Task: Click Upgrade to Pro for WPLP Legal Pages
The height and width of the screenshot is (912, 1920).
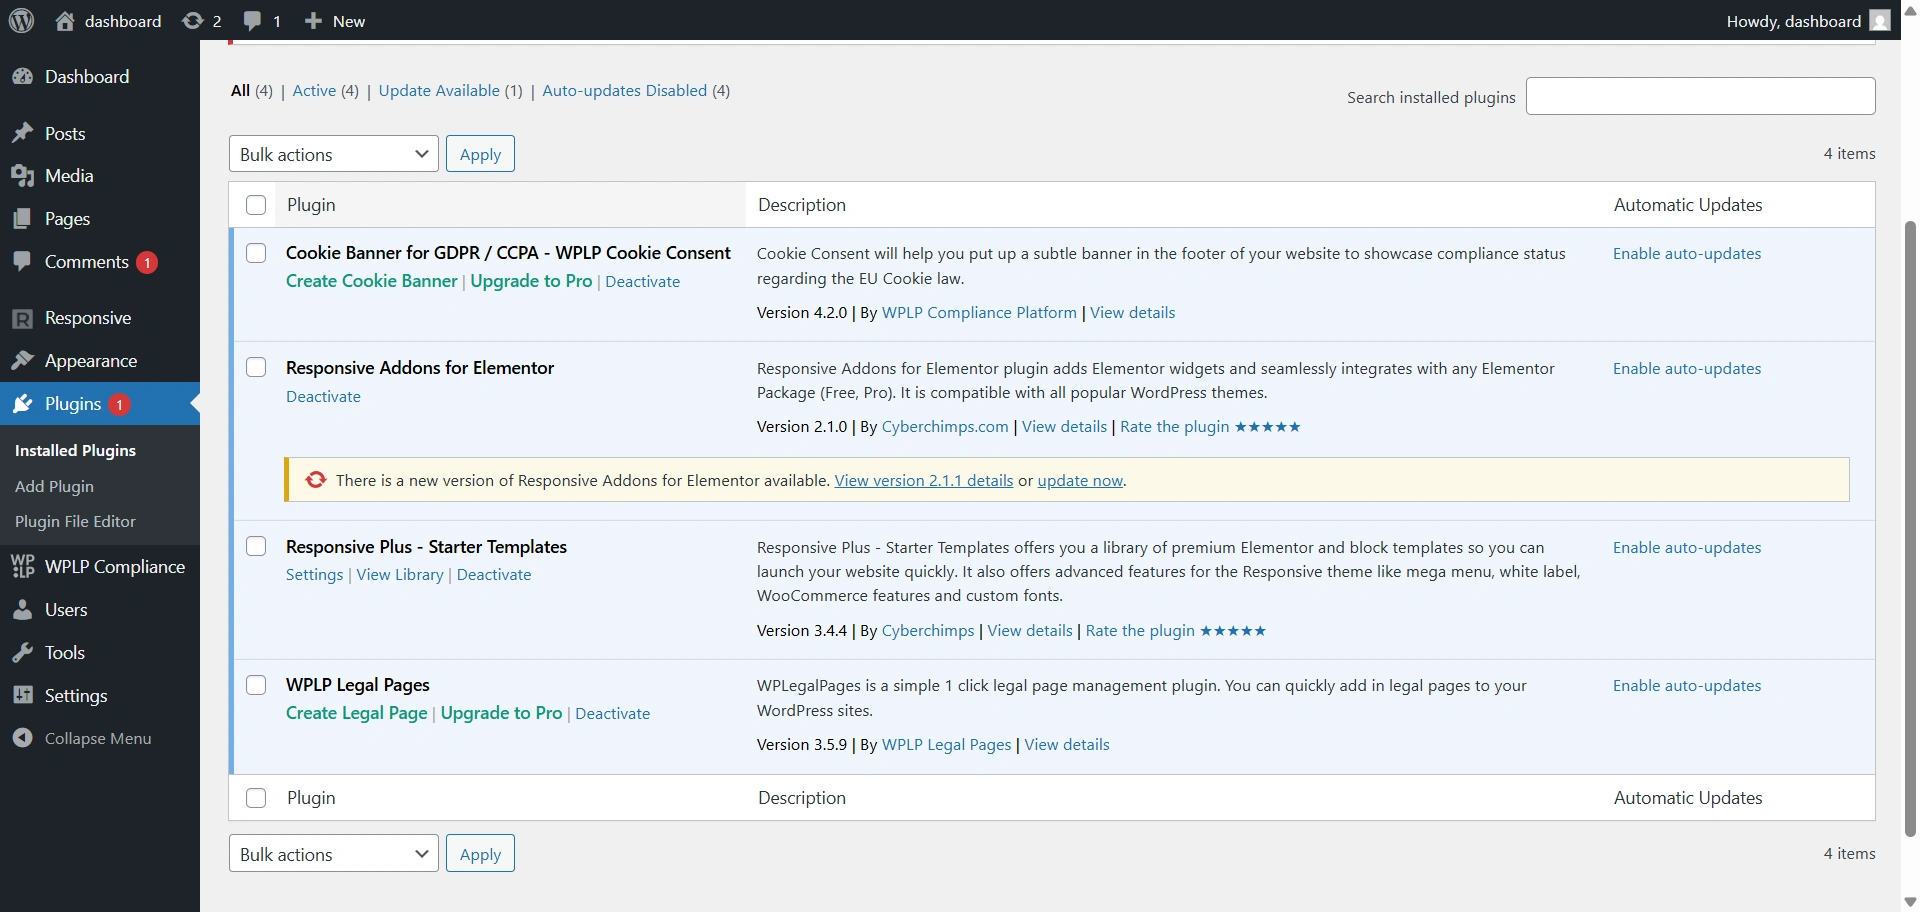Action: [x=502, y=713]
